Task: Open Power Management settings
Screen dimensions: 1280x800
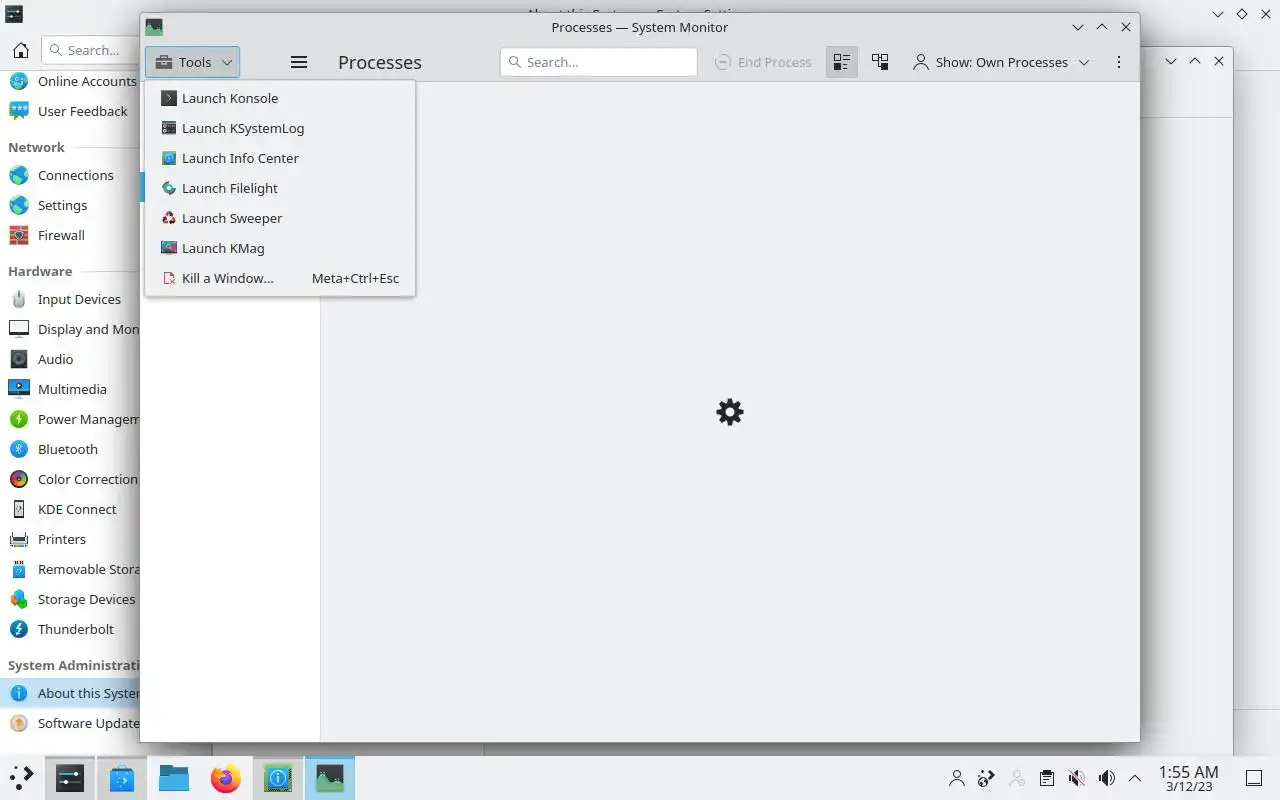Action: (x=72, y=419)
